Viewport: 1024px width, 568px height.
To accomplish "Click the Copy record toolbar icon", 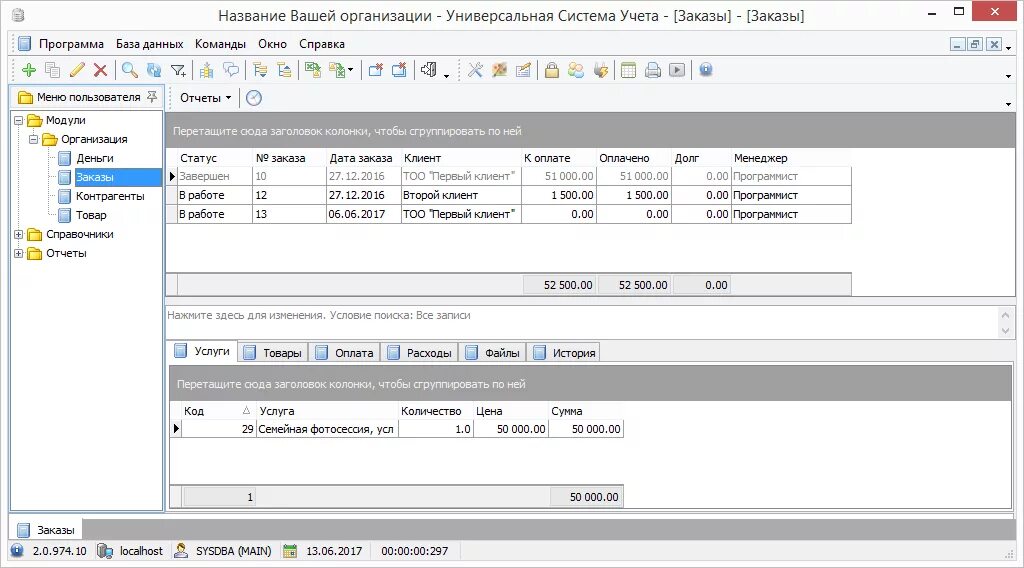I will pyautogui.click(x=53, y=70).
